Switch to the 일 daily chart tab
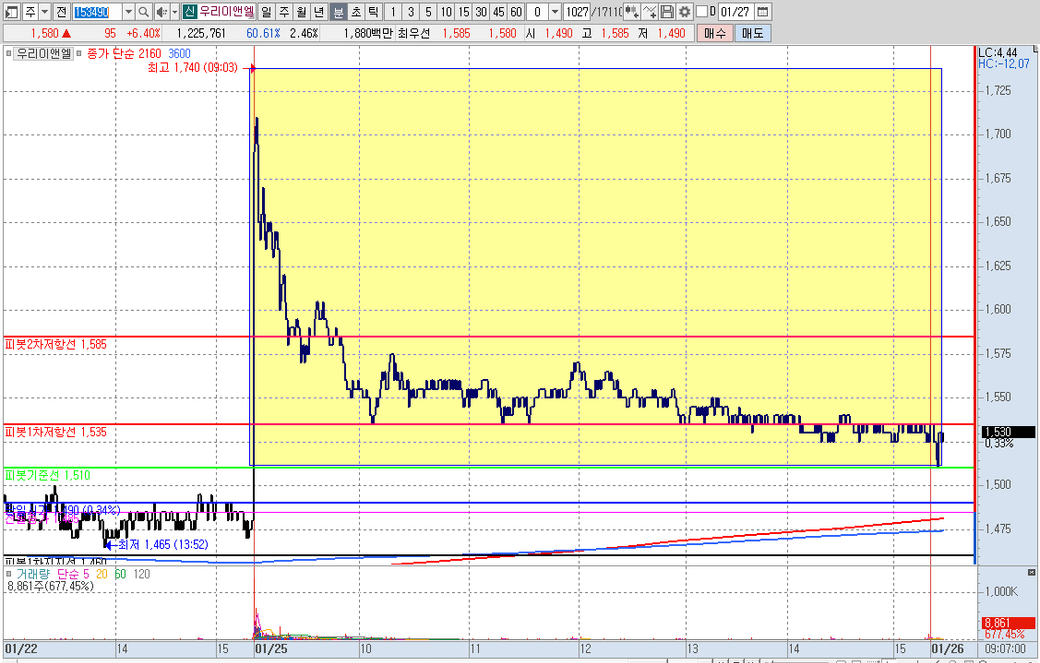This screenshot has width=1040, height=663. click(266, 12)
